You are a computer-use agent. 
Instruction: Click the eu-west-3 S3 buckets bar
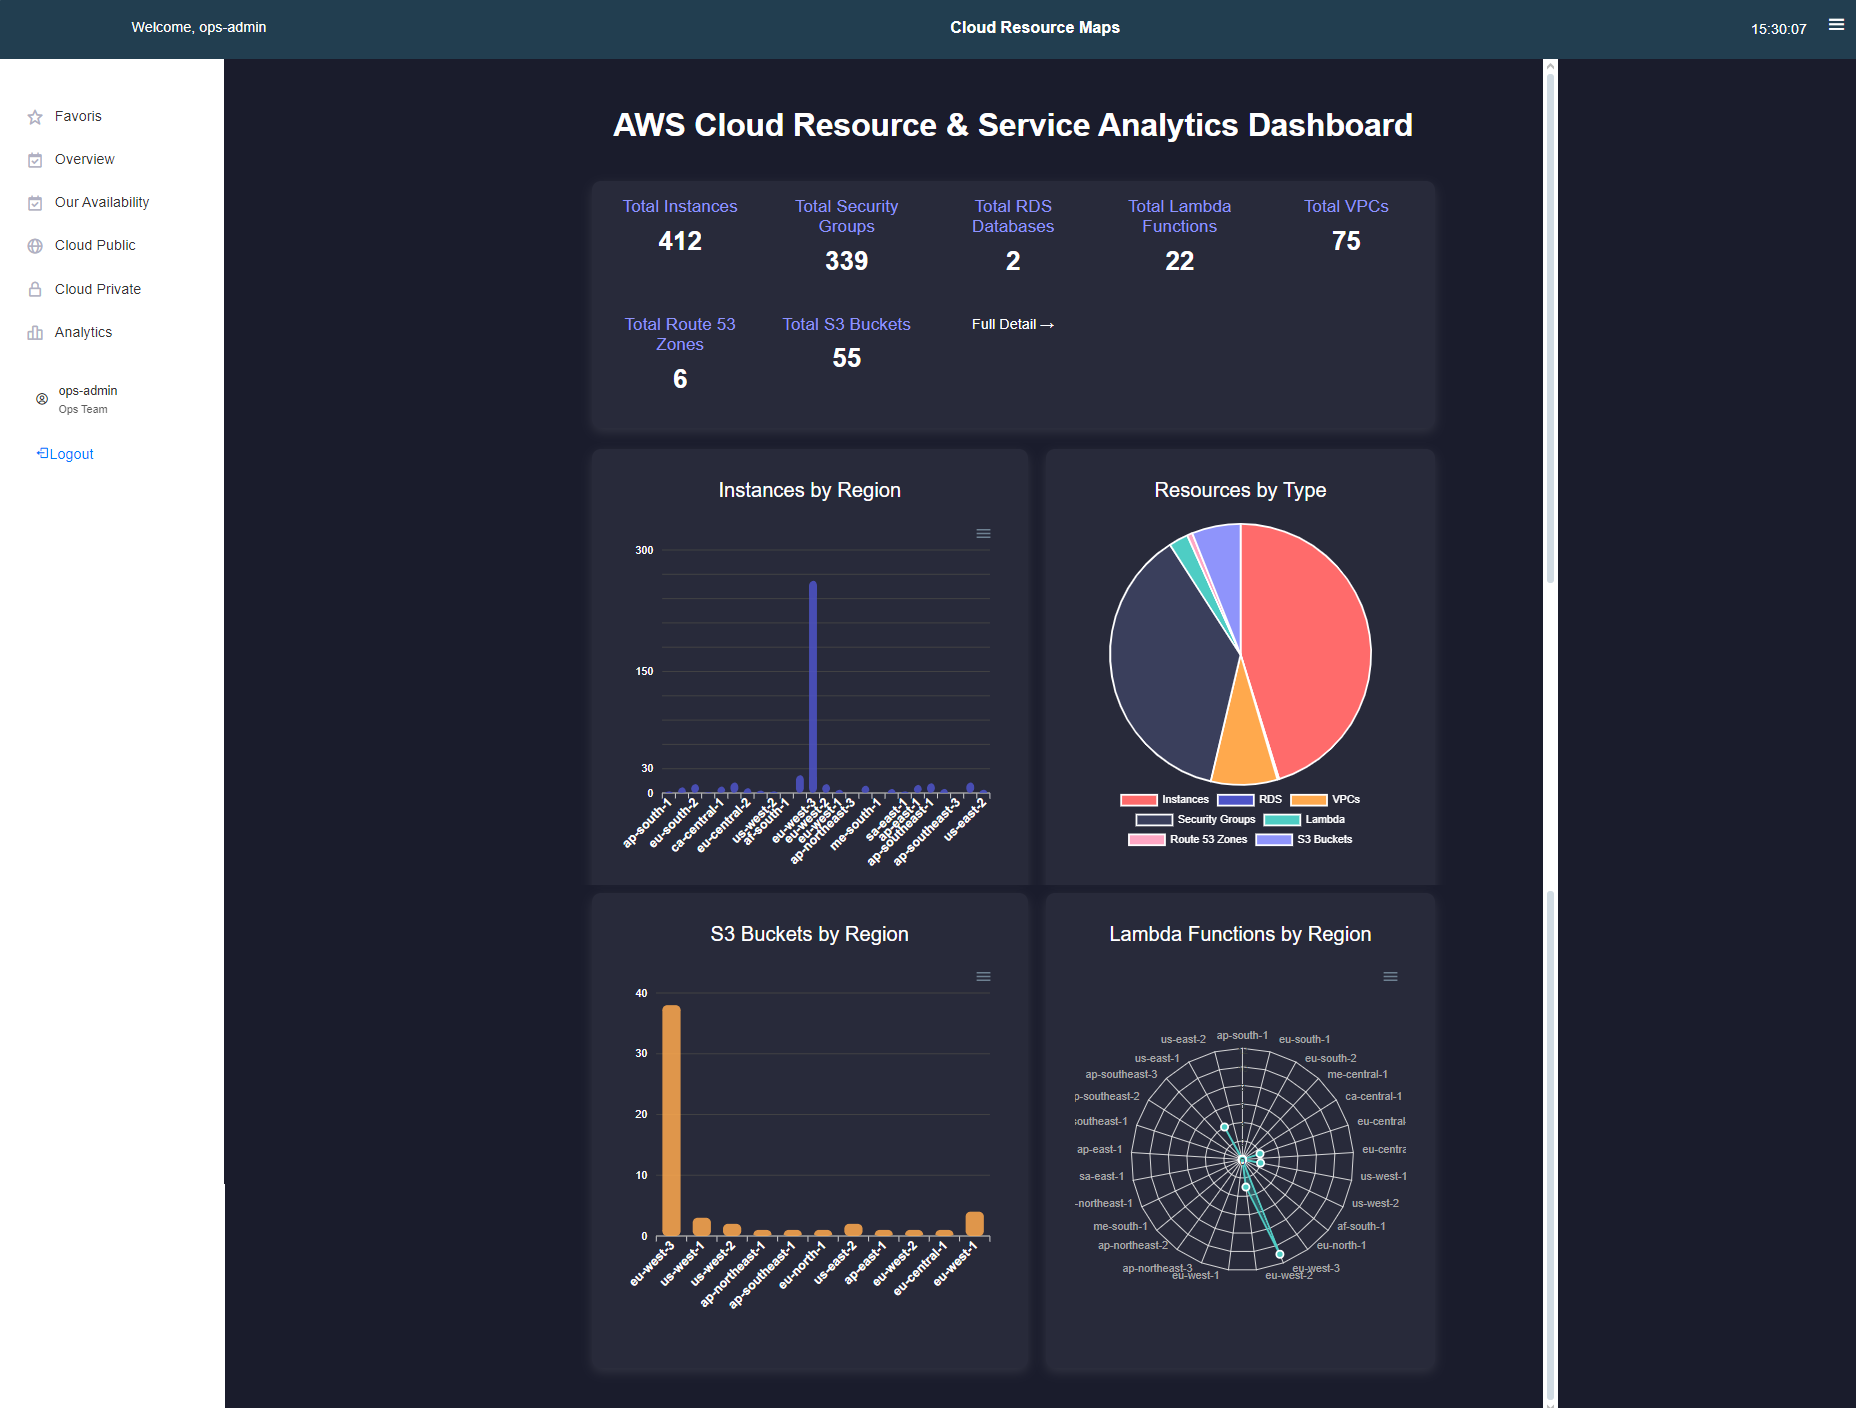(671, 1120)
